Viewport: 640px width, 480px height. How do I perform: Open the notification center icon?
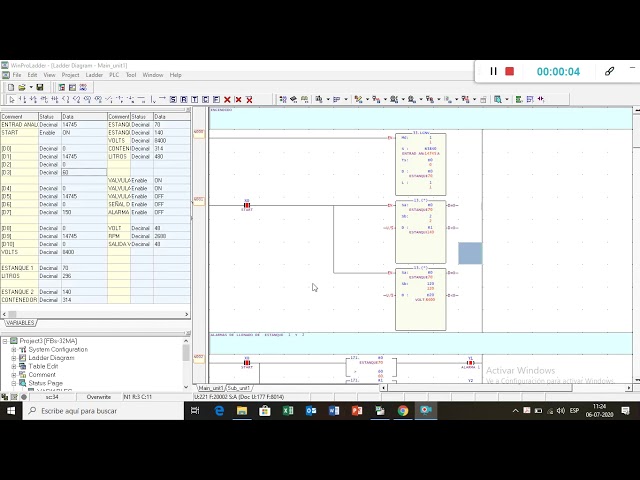625,411
